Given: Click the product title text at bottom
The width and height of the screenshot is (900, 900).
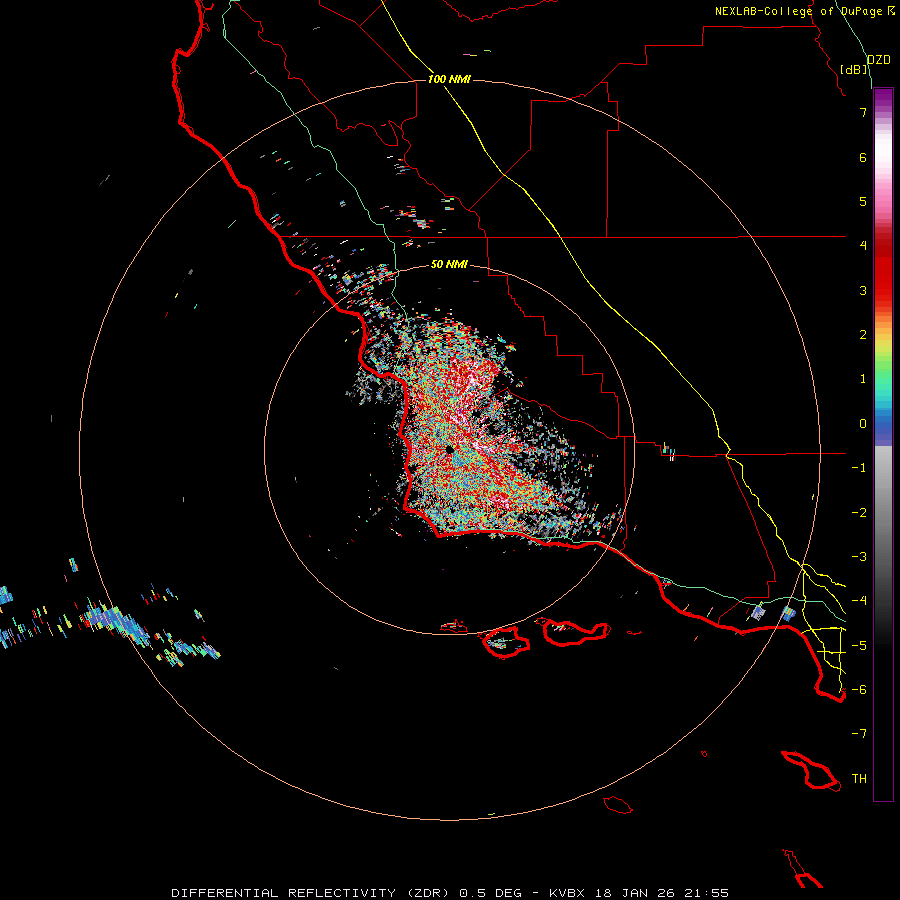Looking at the screenshot, I should pyautogui.click(x=450, y=893).
